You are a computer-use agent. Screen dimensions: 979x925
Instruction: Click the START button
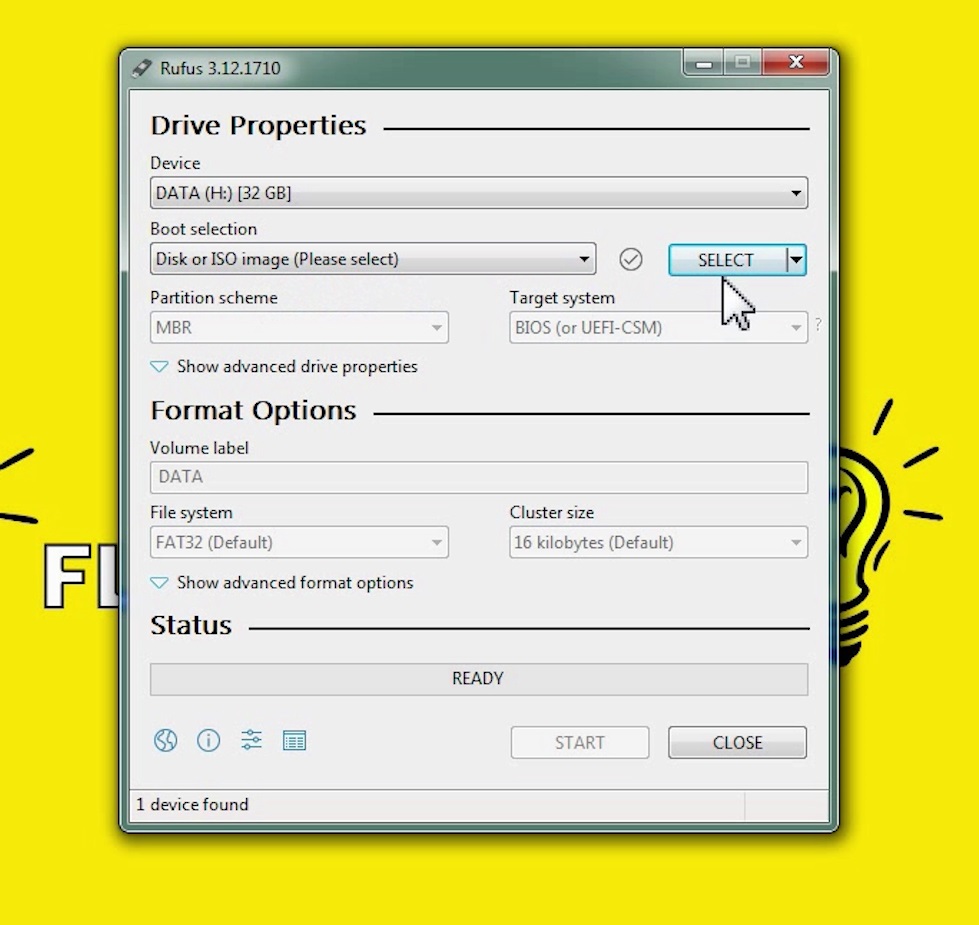pos(579,743)
